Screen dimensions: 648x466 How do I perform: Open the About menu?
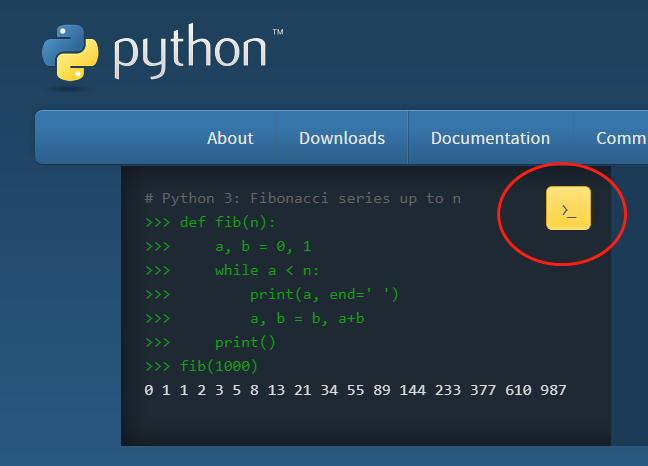point(230,138)
